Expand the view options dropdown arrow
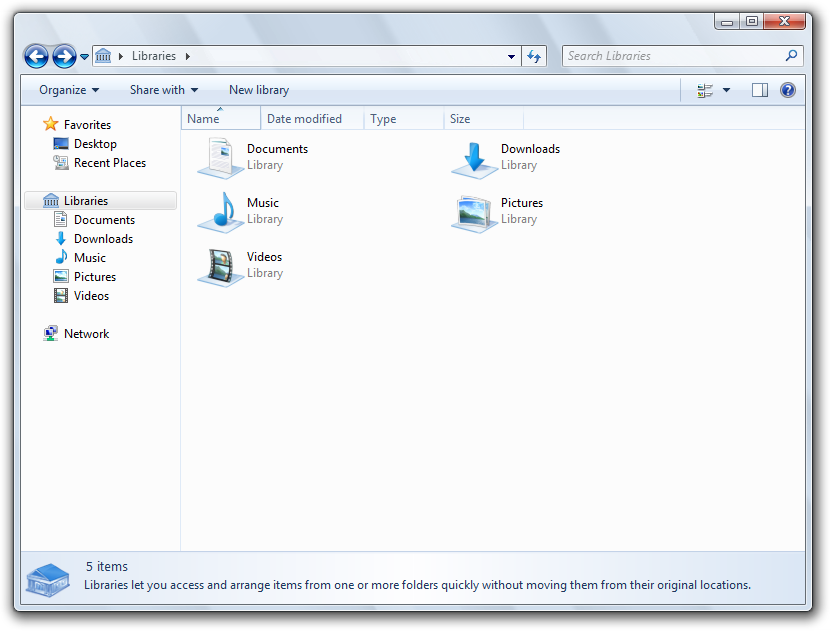Screen dimensions: 832x632 coord(727,90)
